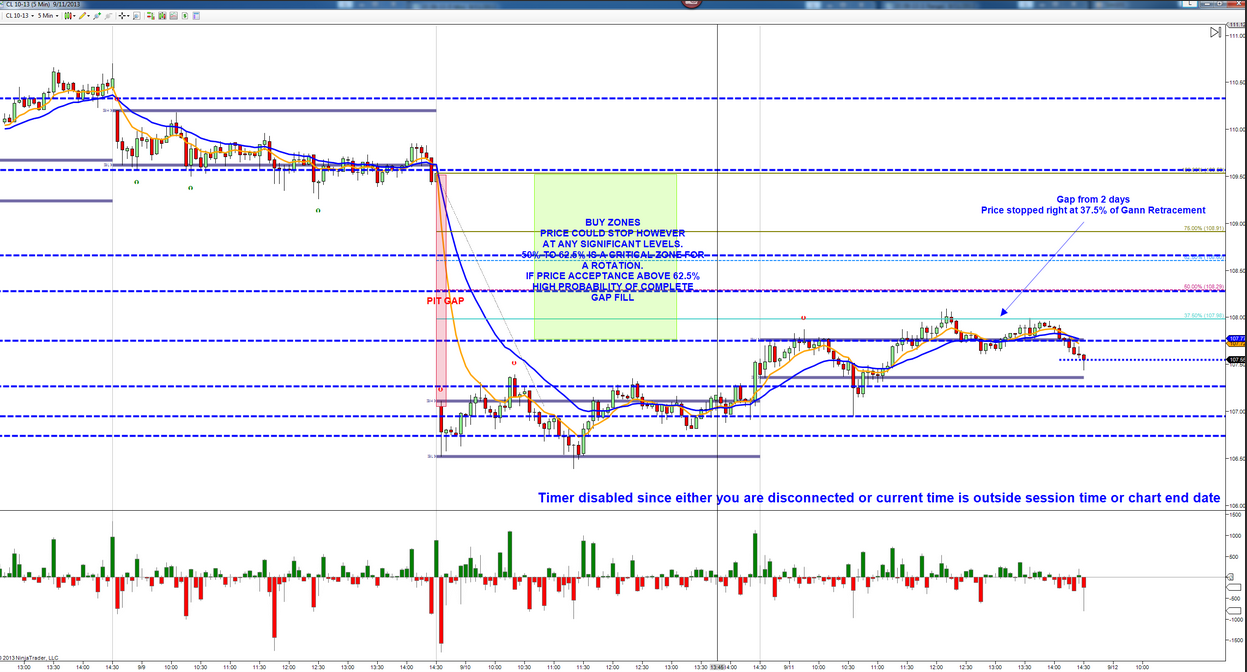Click the last blue window toolbar icon
The height and width of the screenshot is (672, 1247).
(x=196, y=16)
